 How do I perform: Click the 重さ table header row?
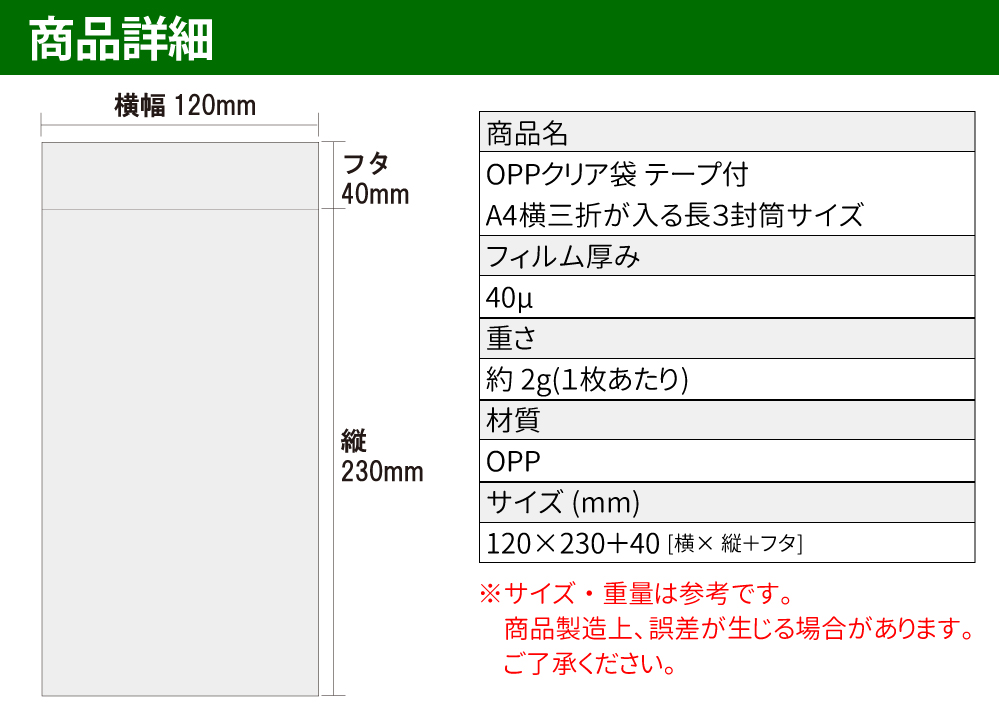tap(727, 338)
